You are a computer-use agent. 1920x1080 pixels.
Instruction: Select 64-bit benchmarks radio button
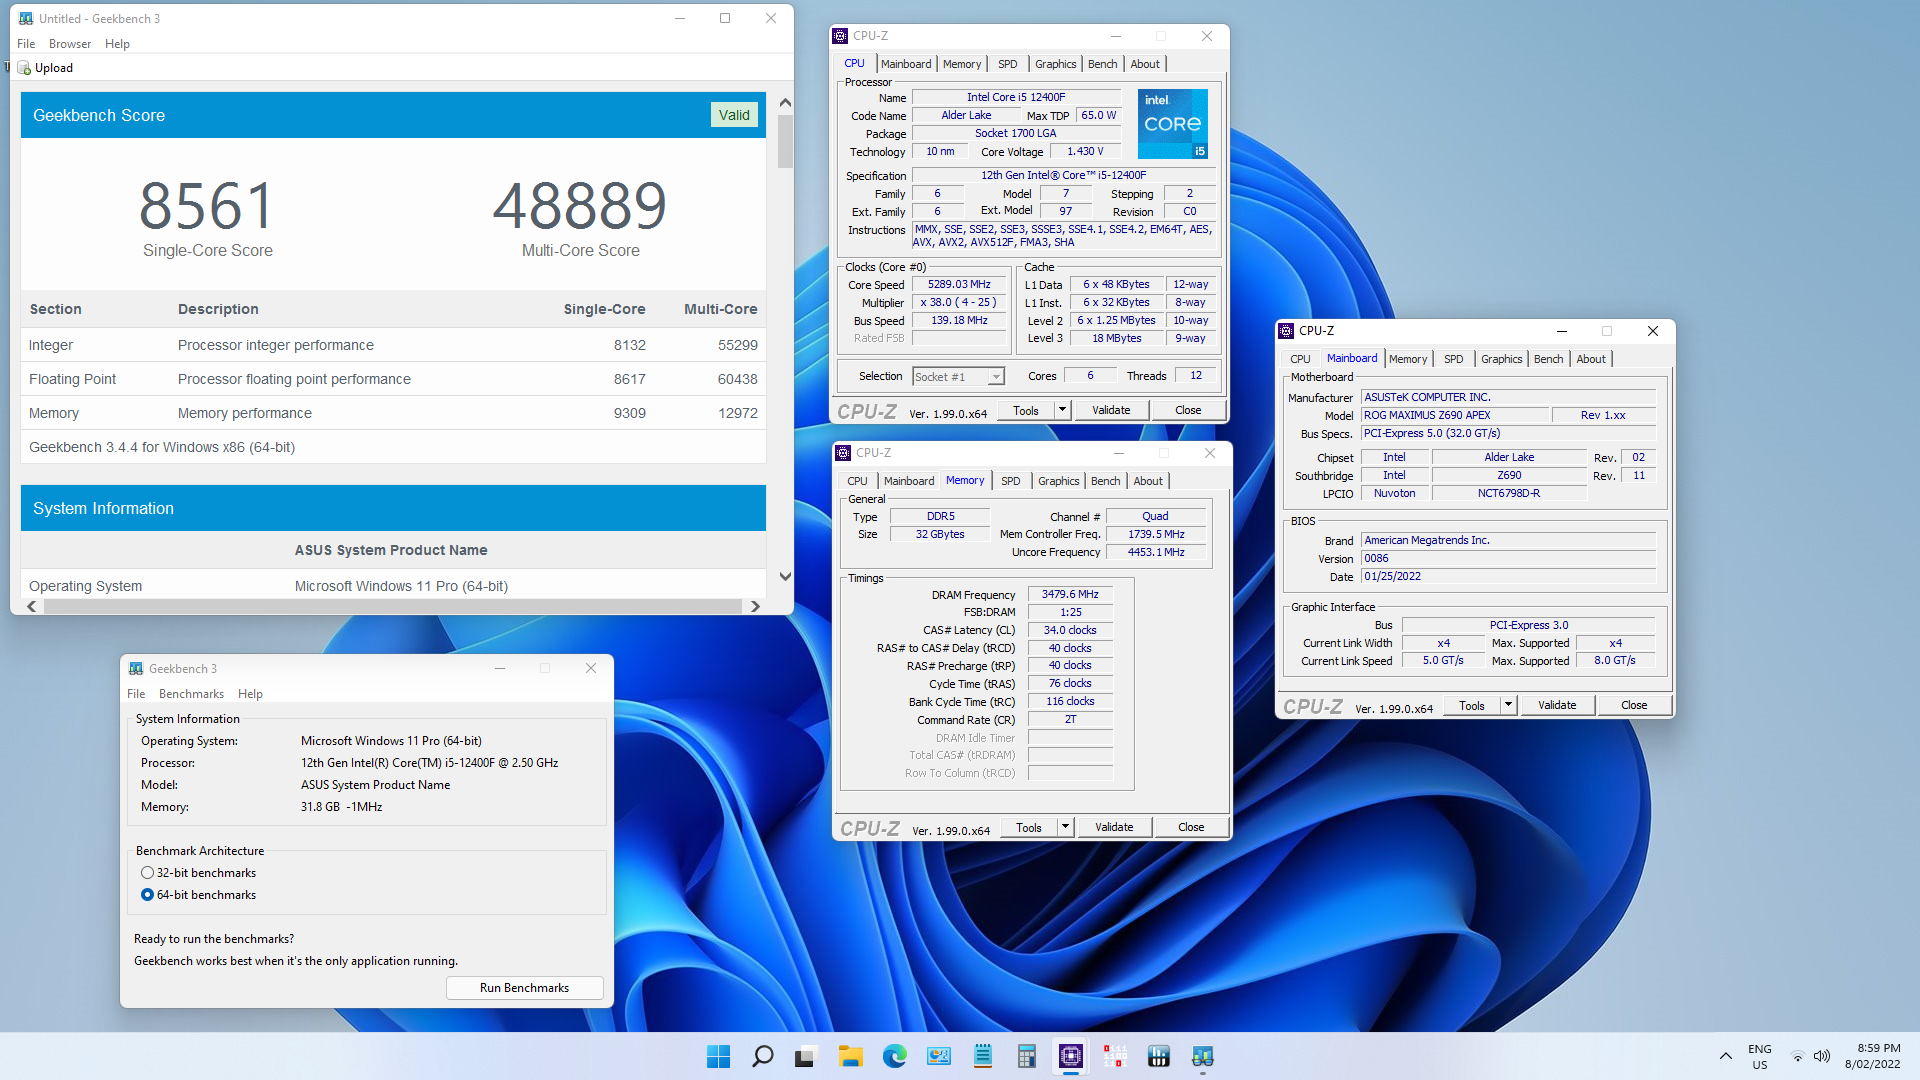click(x=147, y=895)
